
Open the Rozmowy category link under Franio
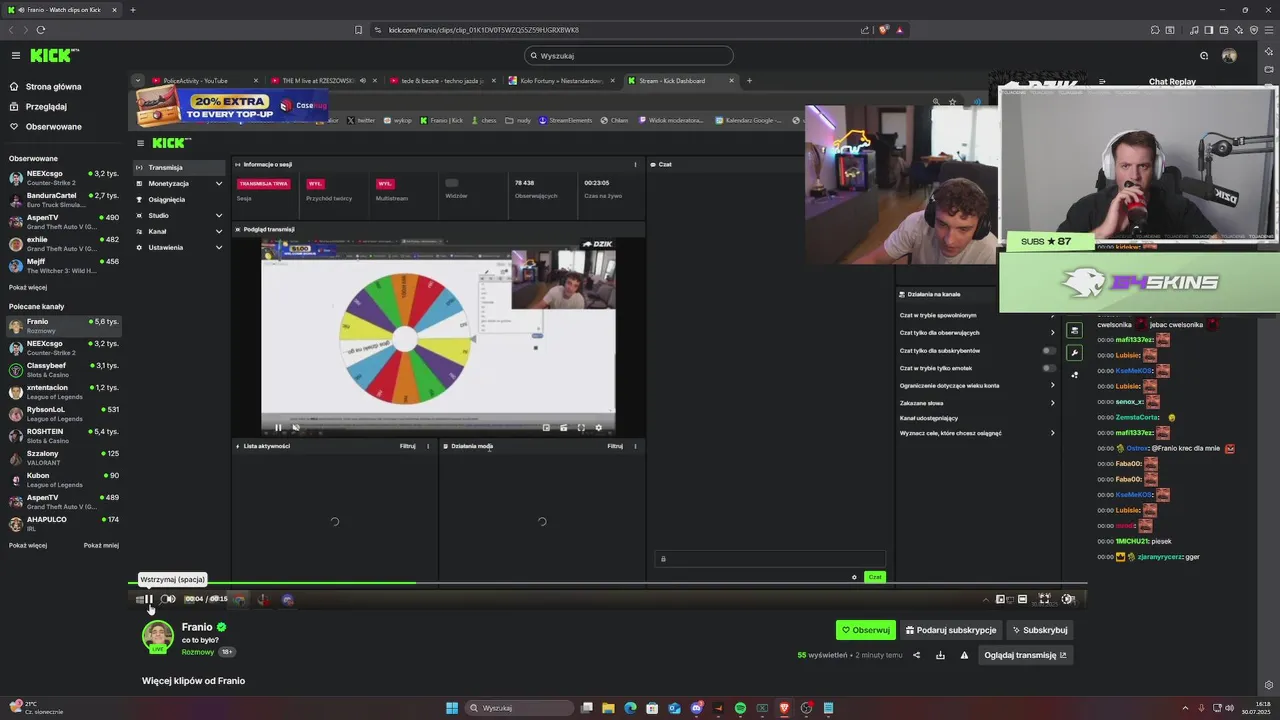click(x=198, y=652)
